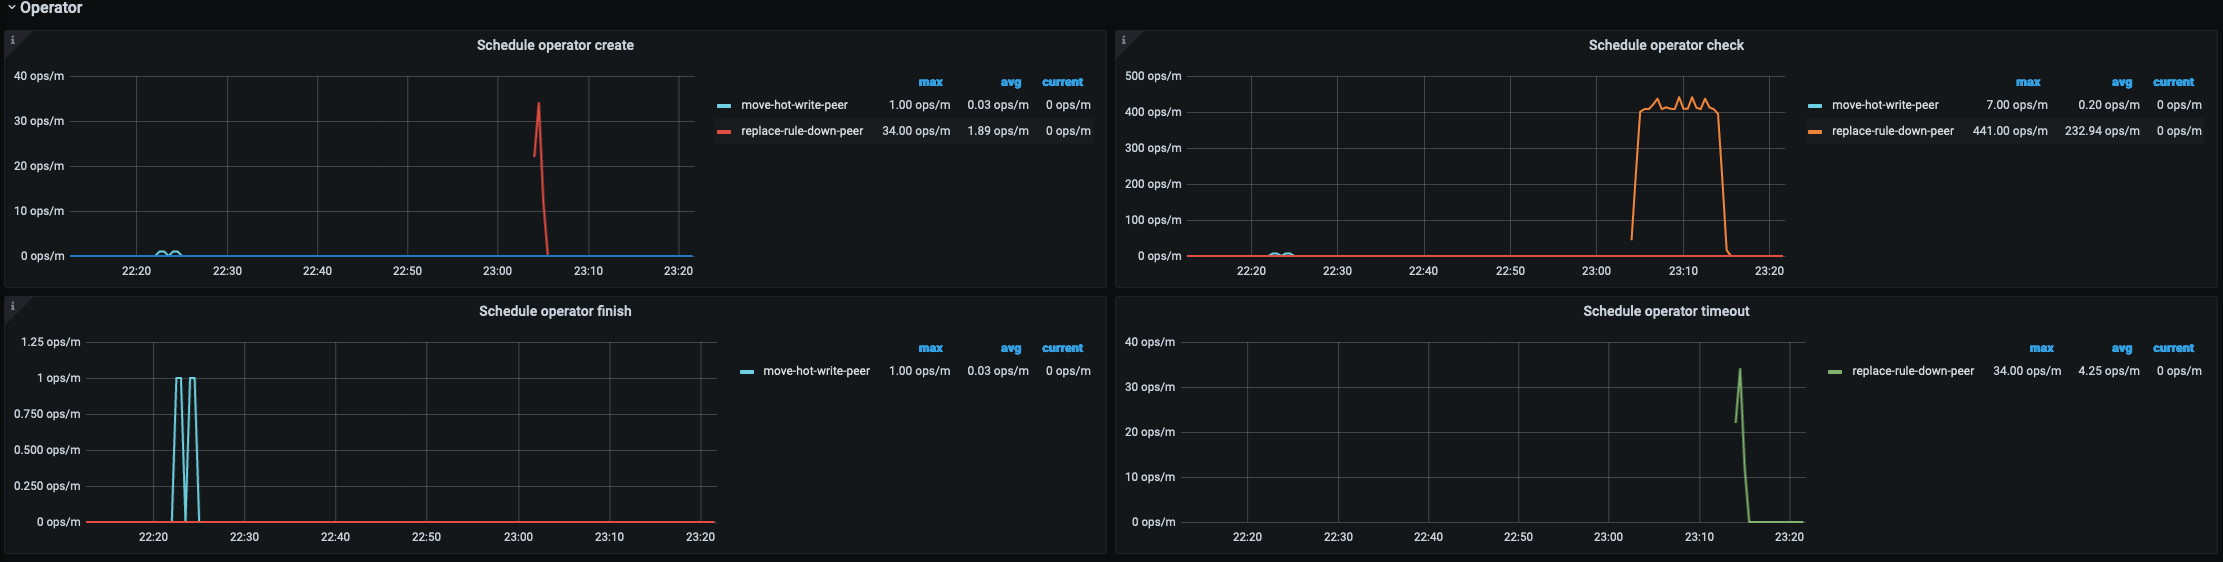Click blue move-hot-write-peer swatch in create legend
This screenshot has width=2223, height=562.
(724, 105)
